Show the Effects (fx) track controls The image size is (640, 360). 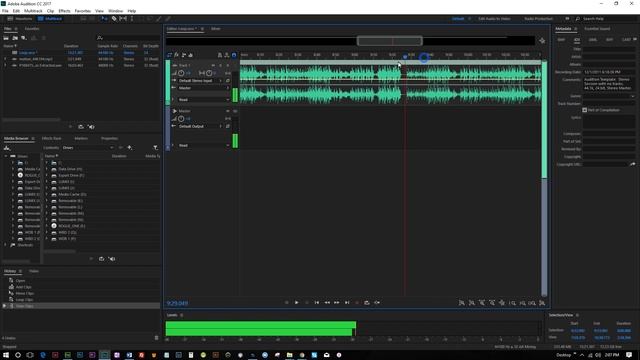coord(176,55)
